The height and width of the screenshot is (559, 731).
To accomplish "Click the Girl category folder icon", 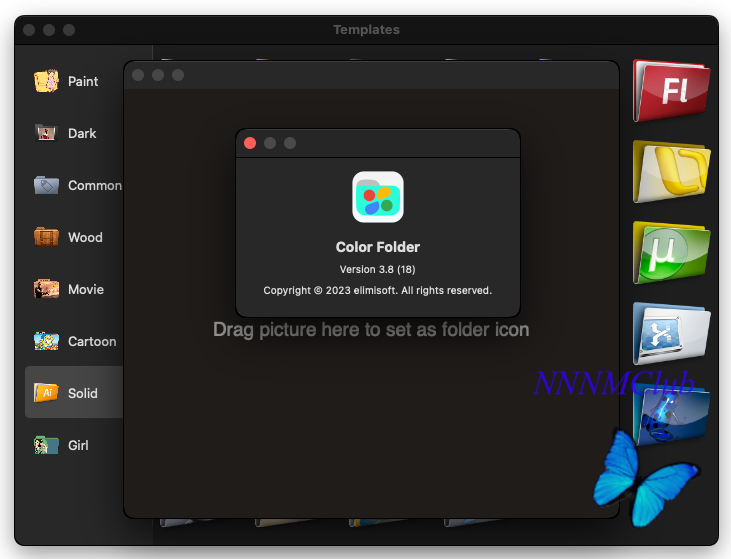I will pos(46,445).
